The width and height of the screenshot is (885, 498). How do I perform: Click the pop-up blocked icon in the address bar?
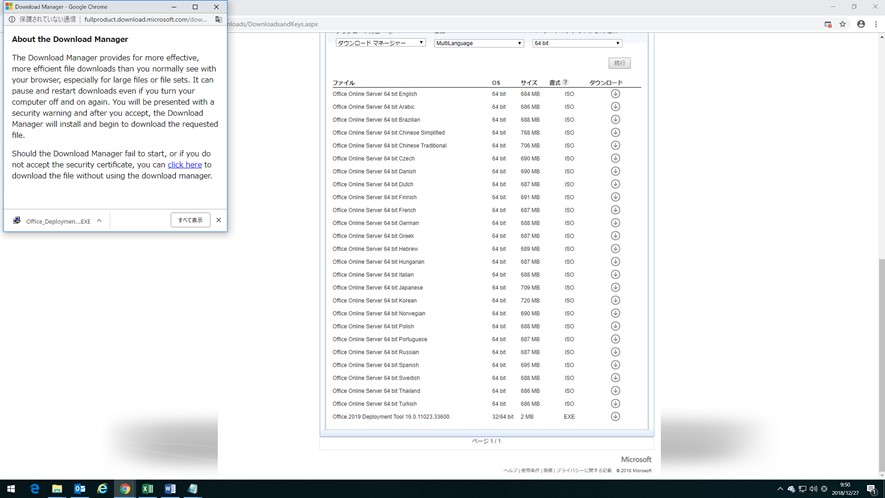[827, 24]
